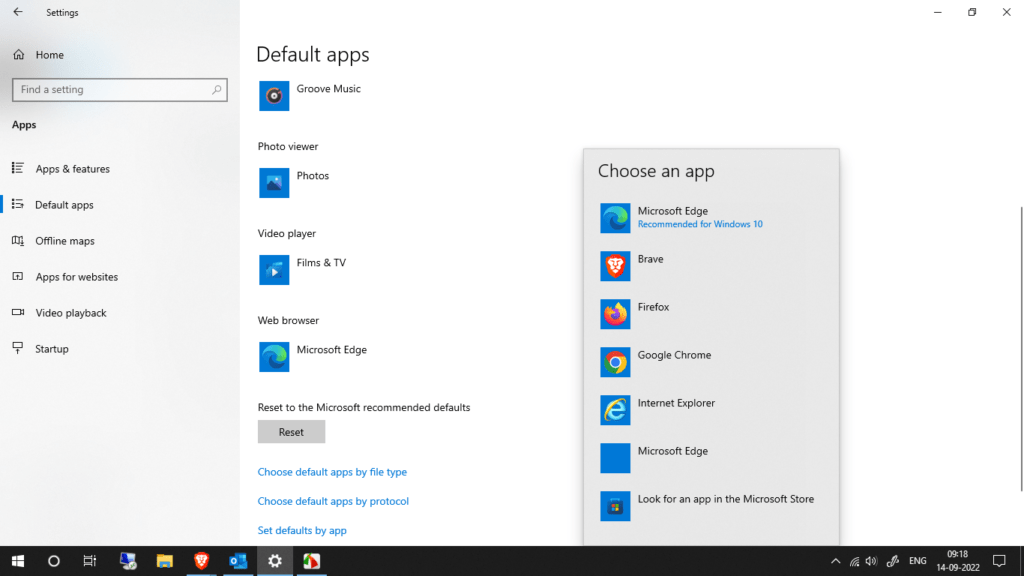Screen dimensions: 1024x576
Task: Click the Find a setting search box
Action: [120, 89]
